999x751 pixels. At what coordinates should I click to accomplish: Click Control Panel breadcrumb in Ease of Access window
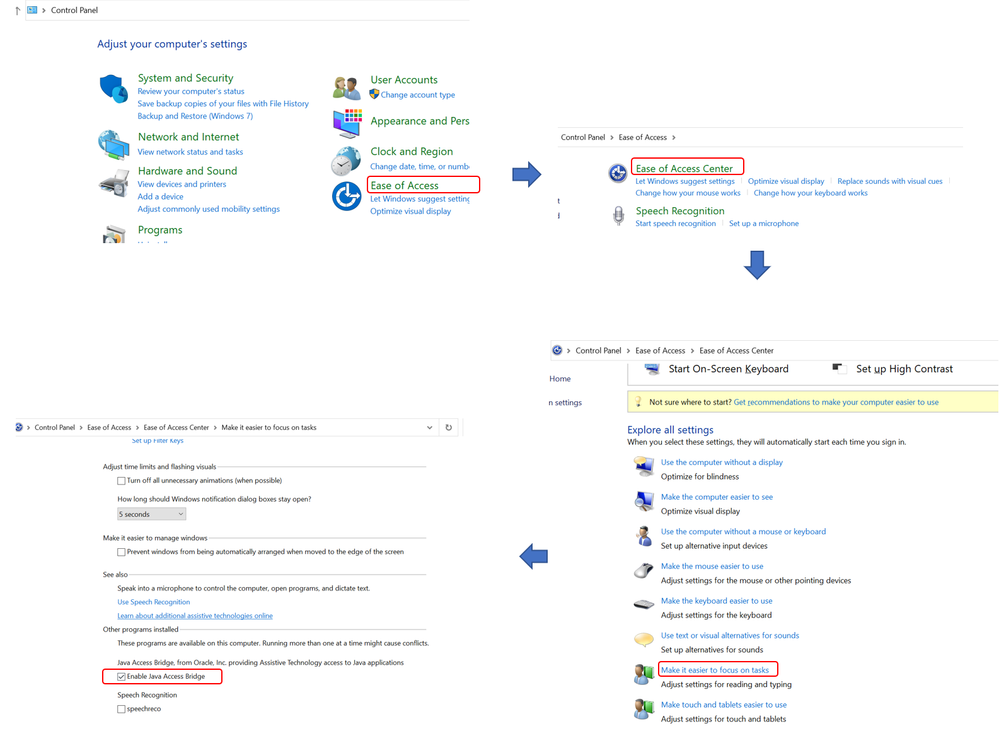(582, 138)
